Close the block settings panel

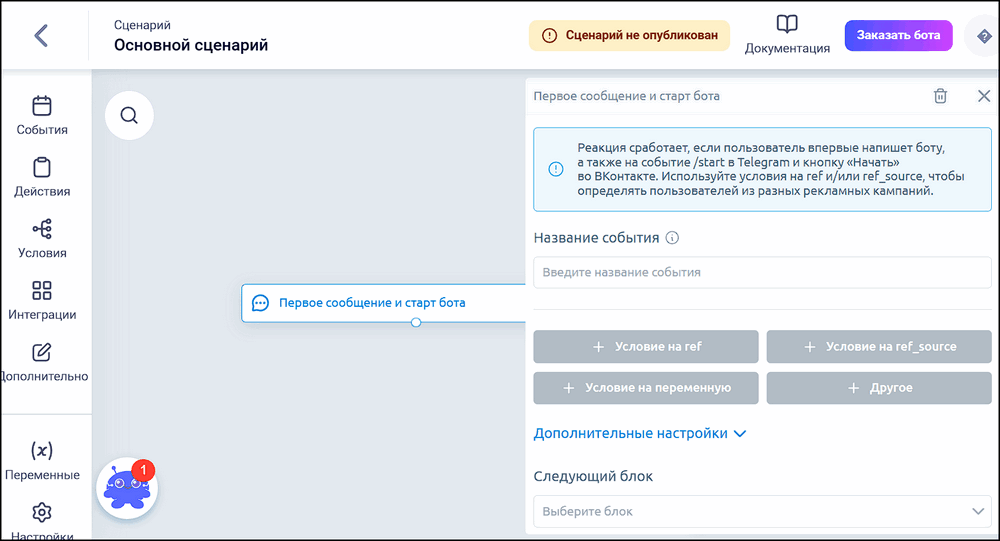[983, 96]
